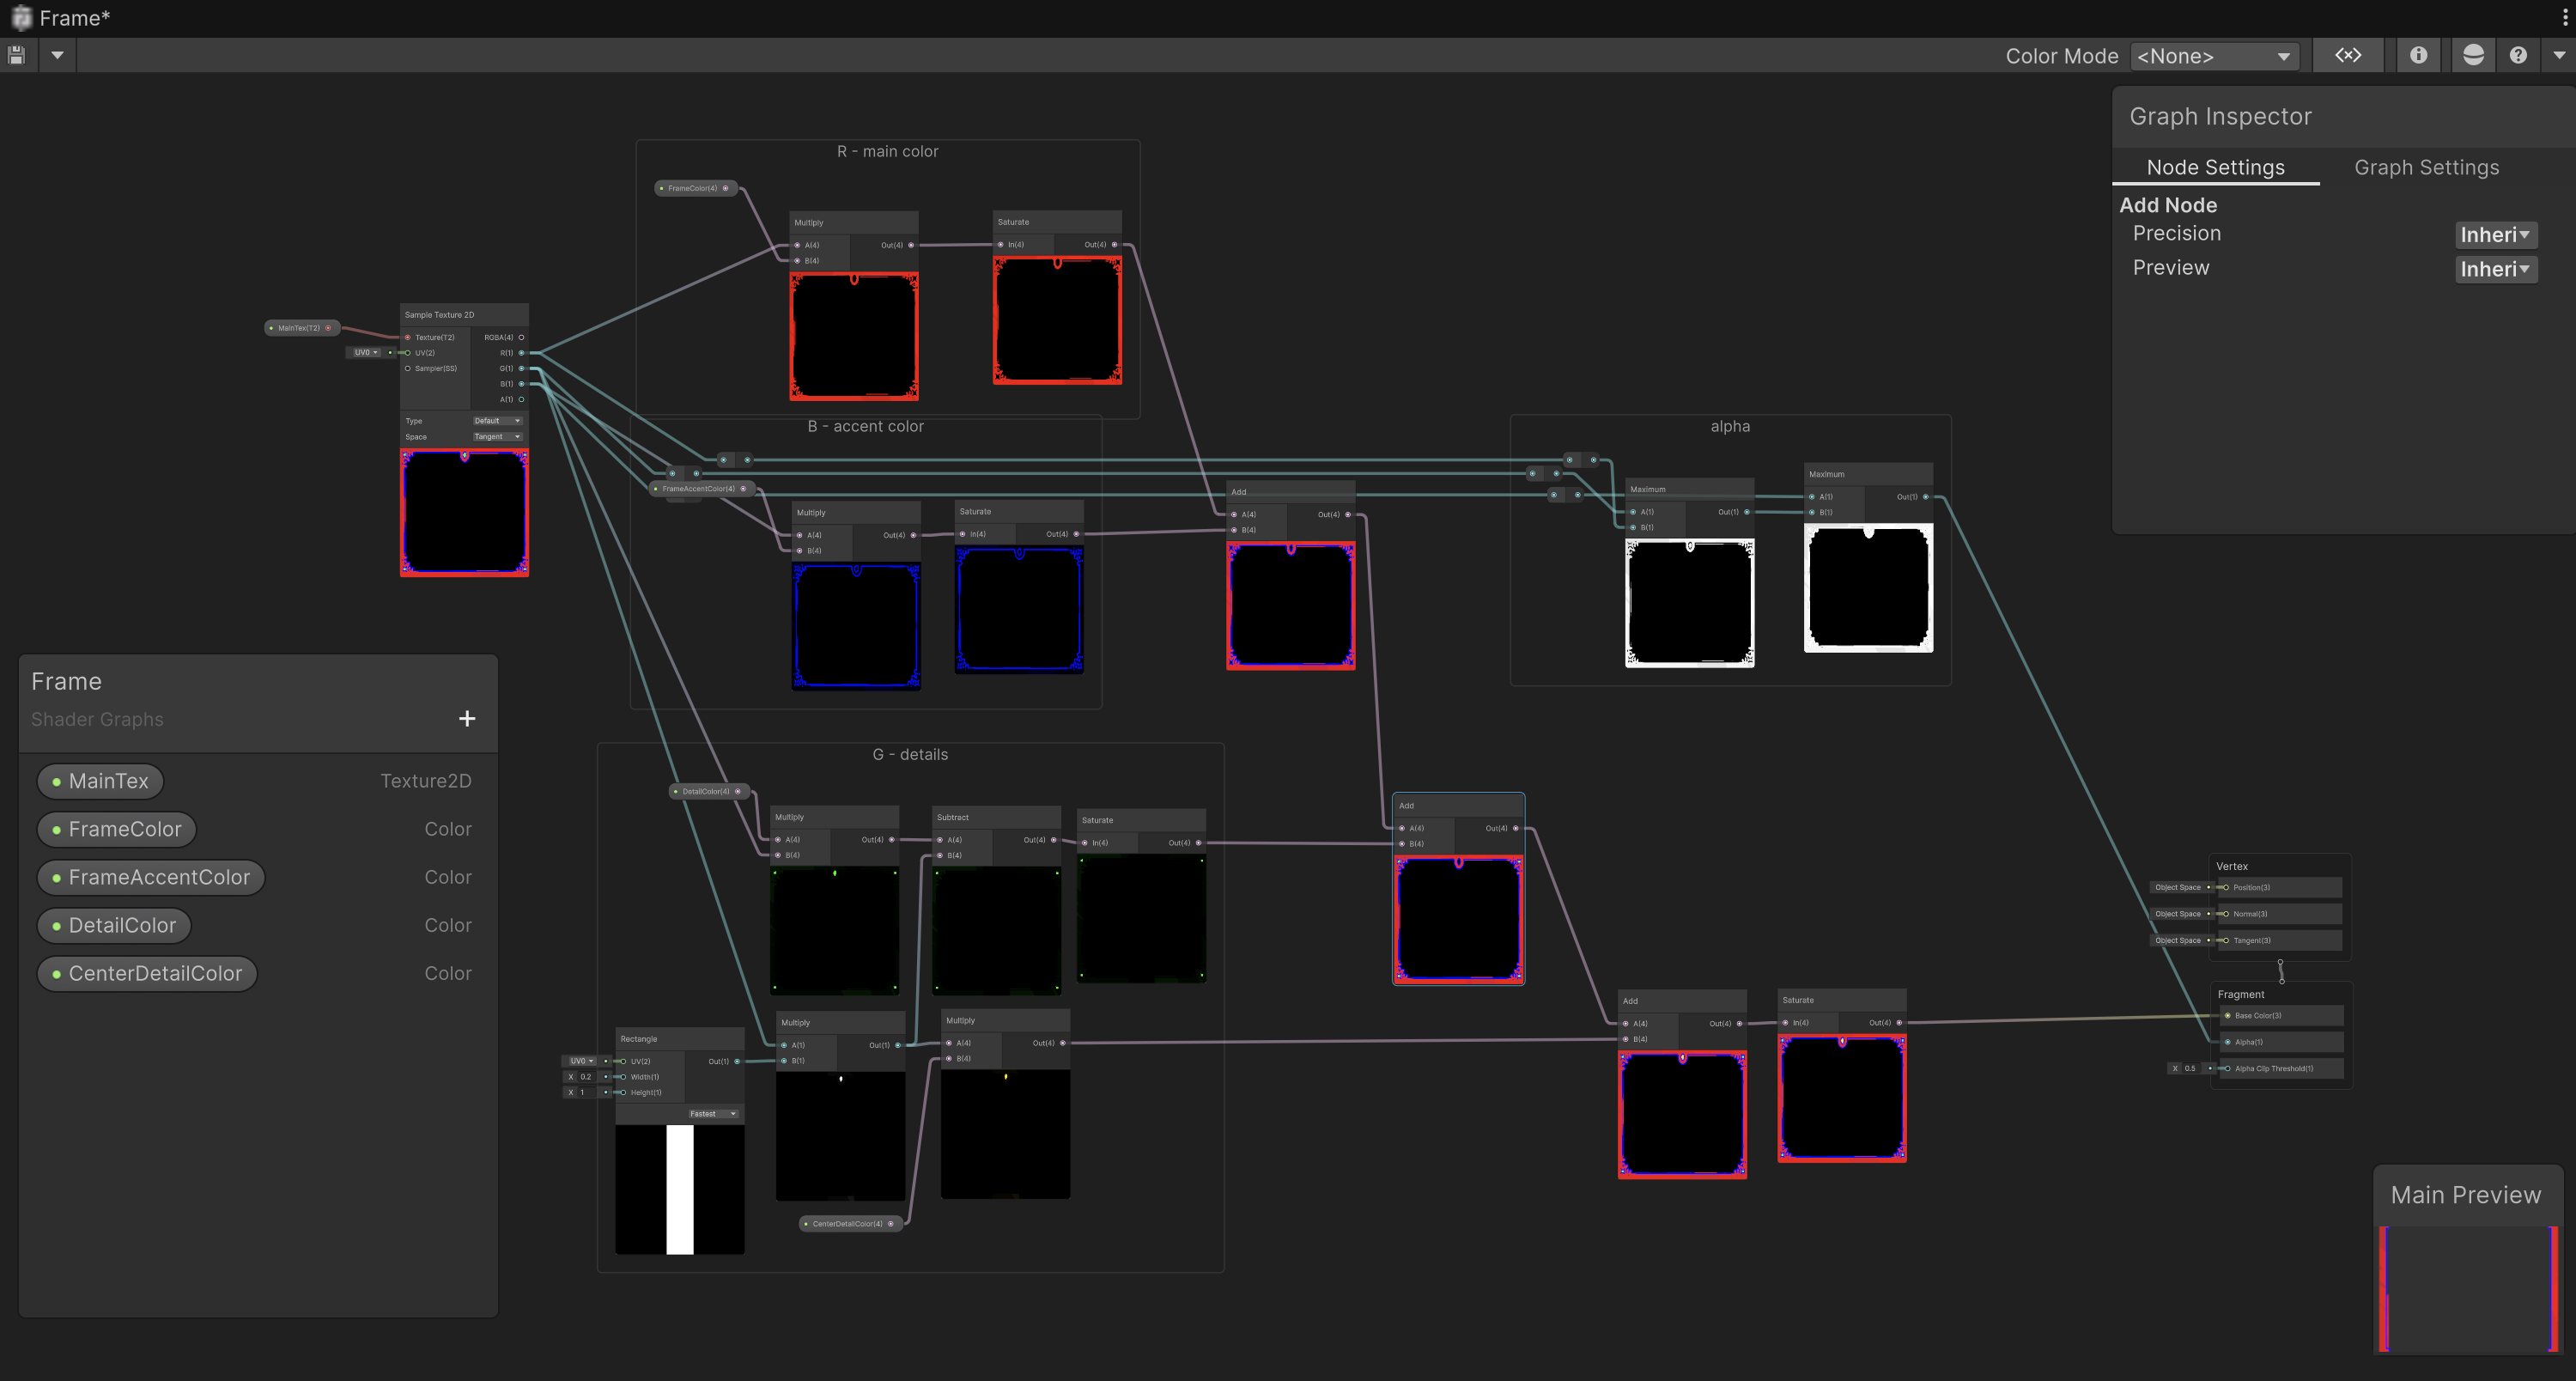
Task: Click the Subtract node Out(4) port
Action: [1053, 840]
